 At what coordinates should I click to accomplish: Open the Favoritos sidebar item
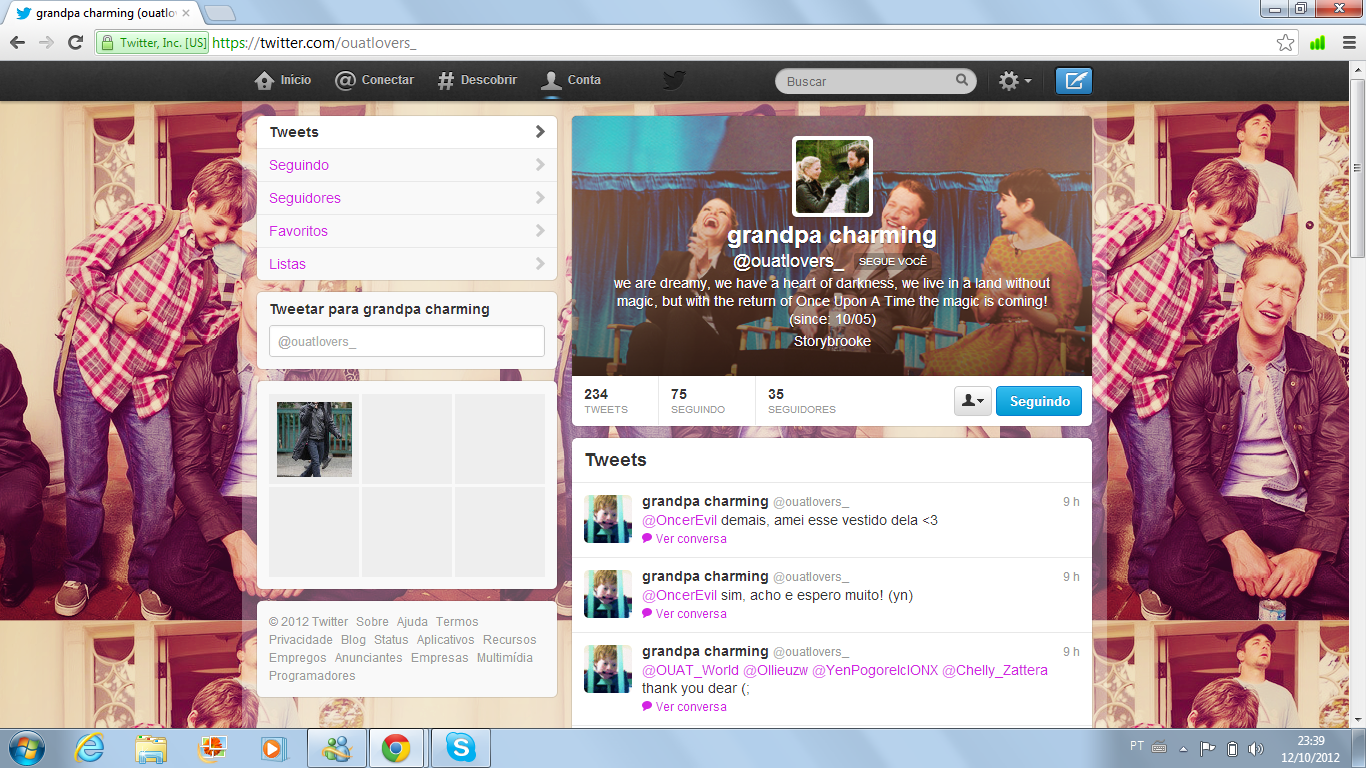(x=407, y=231)
